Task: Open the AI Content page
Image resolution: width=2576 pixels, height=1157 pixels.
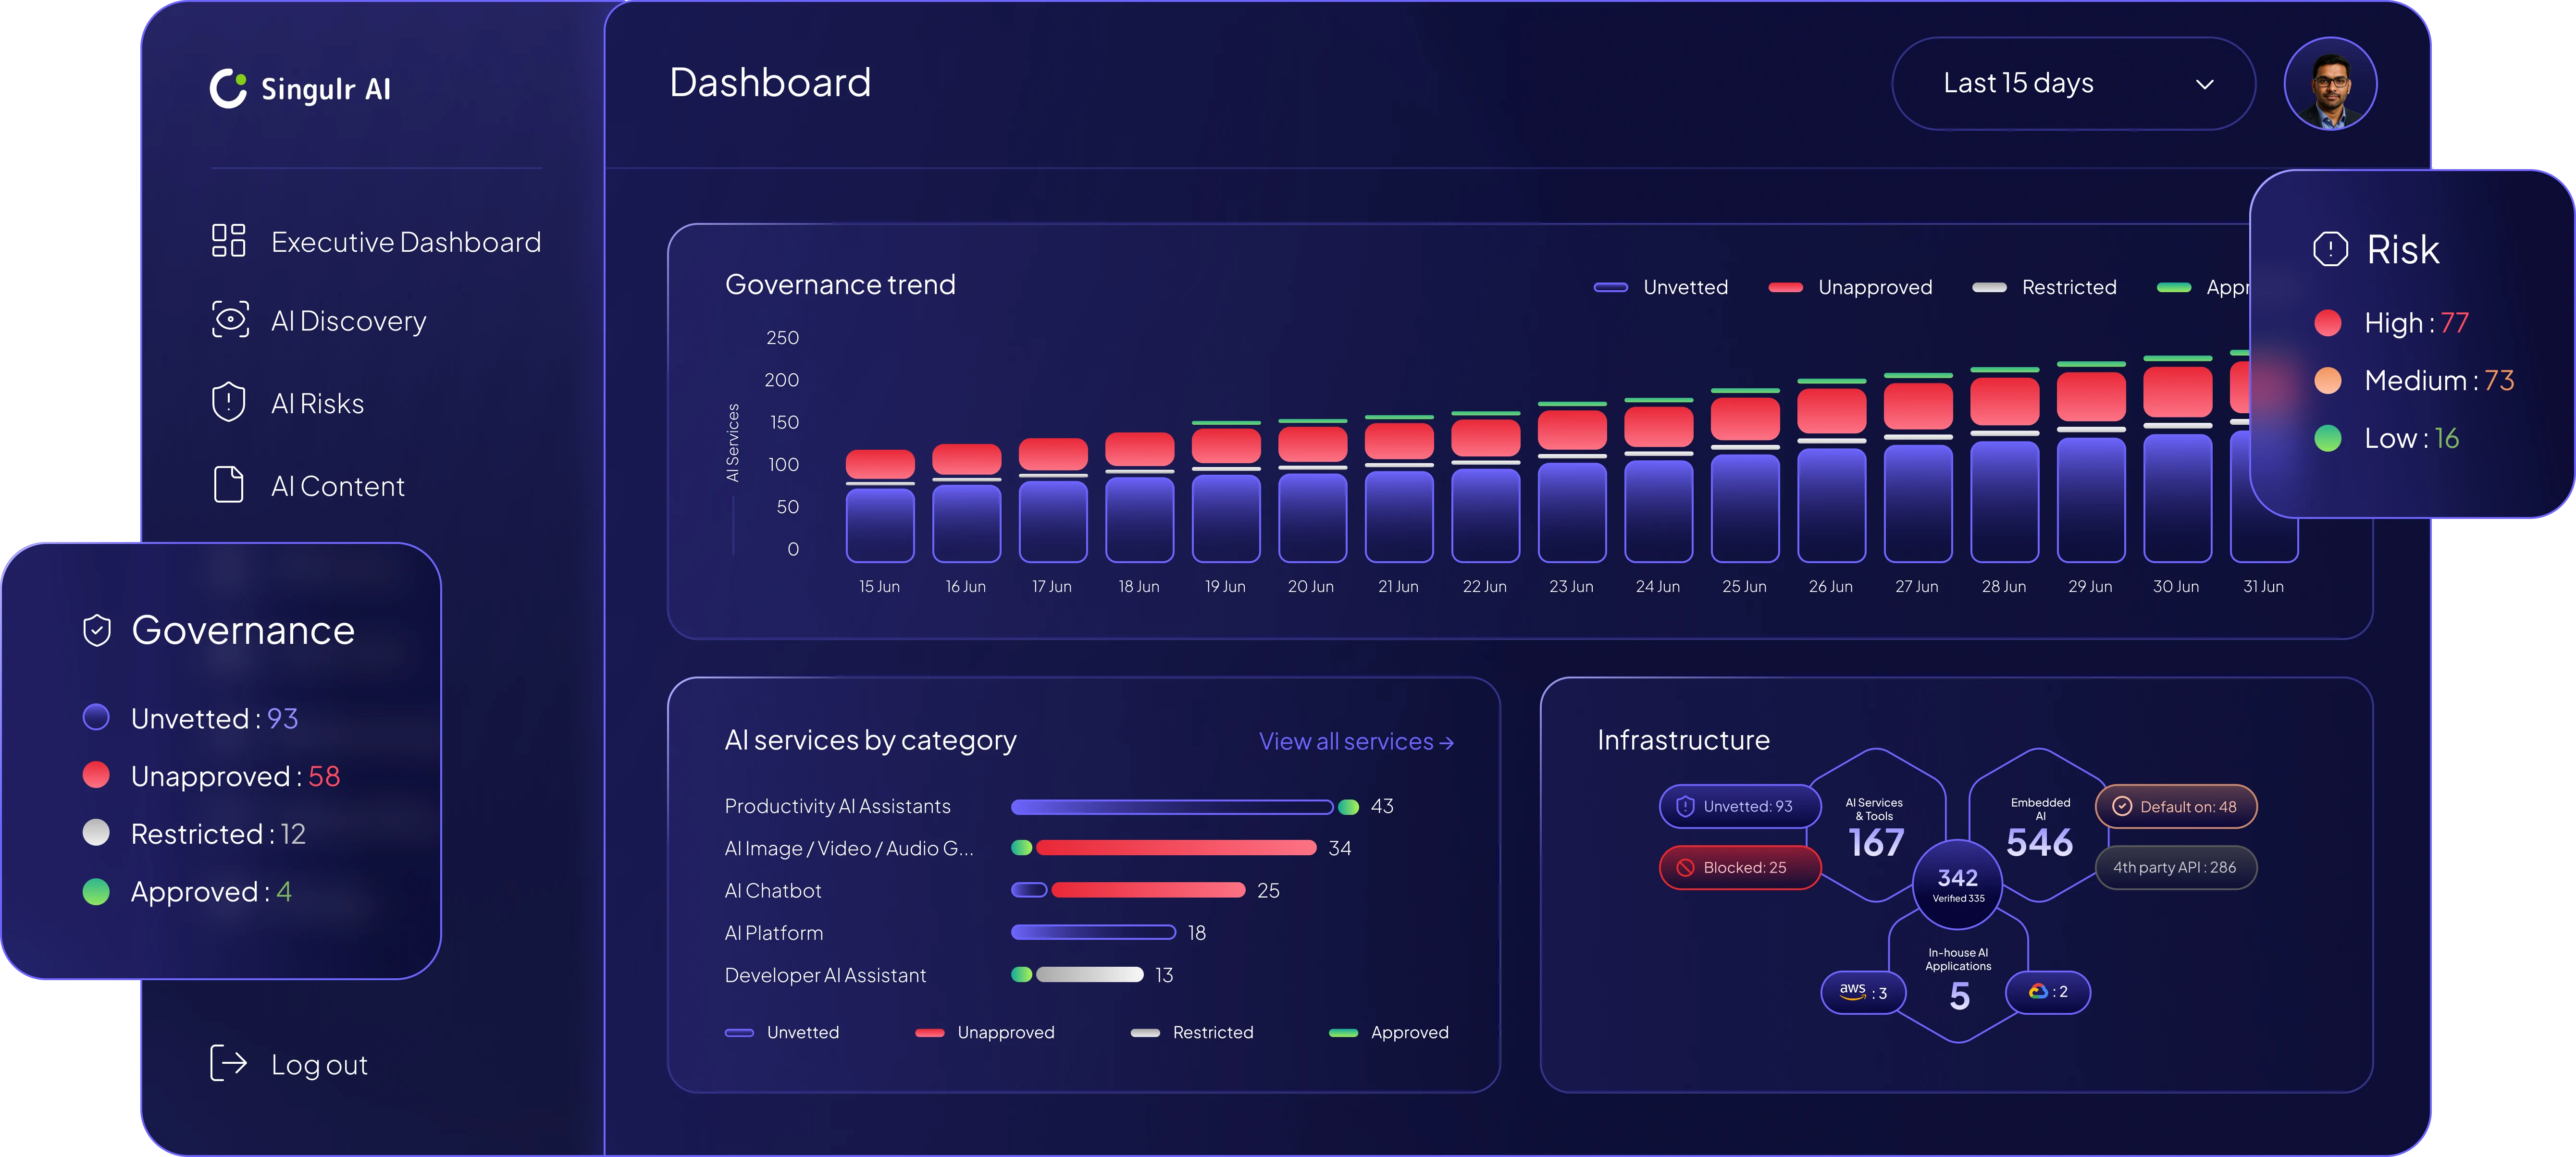Action: click(338, 485)
